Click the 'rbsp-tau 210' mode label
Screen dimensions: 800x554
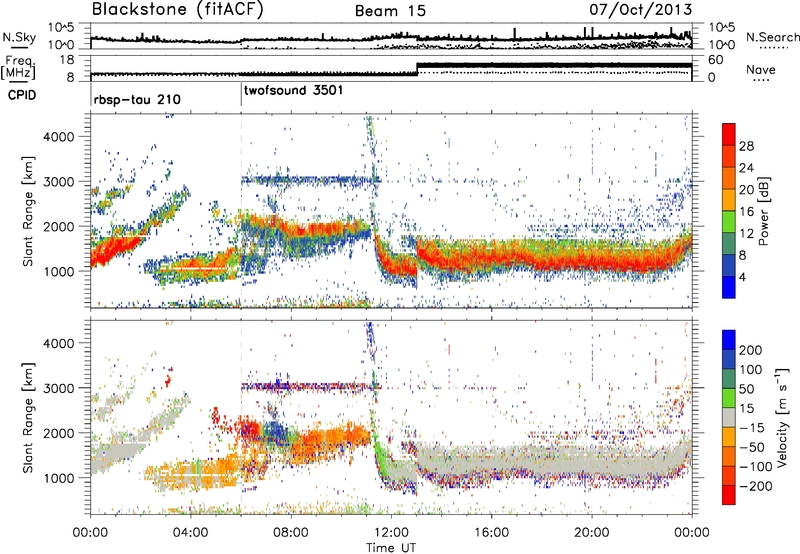click(x=137, y=99)
